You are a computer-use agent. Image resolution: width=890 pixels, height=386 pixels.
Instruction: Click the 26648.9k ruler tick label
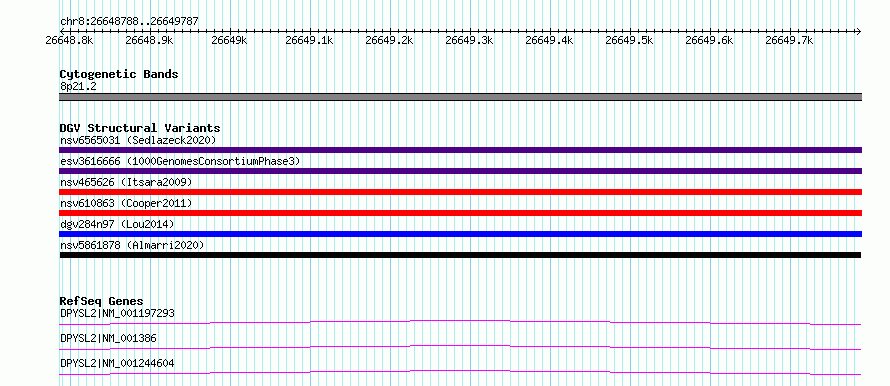pos(149,40)
